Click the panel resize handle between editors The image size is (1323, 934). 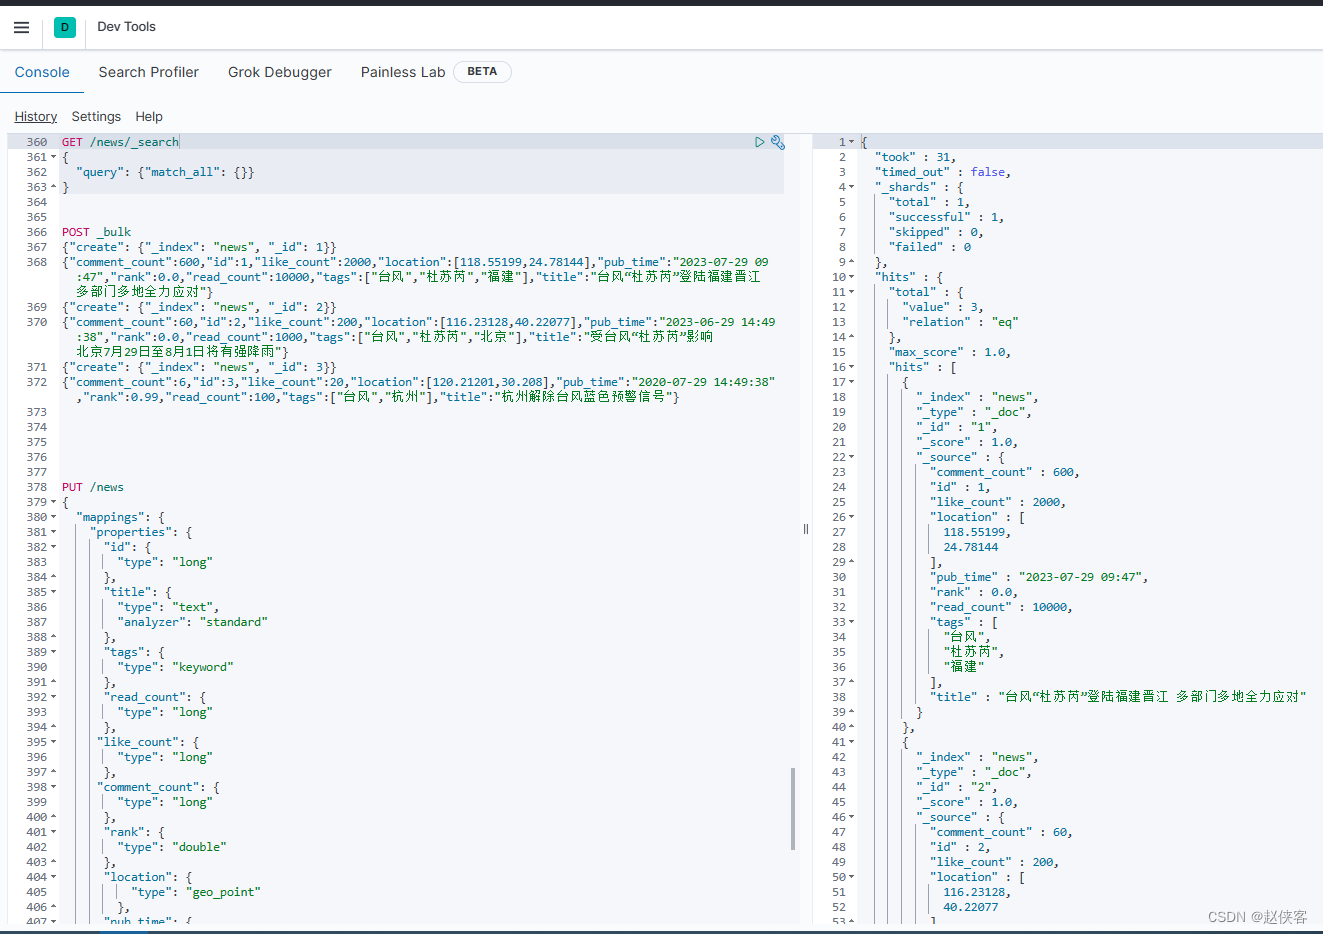pyautogui.click(x=805, y=529)
